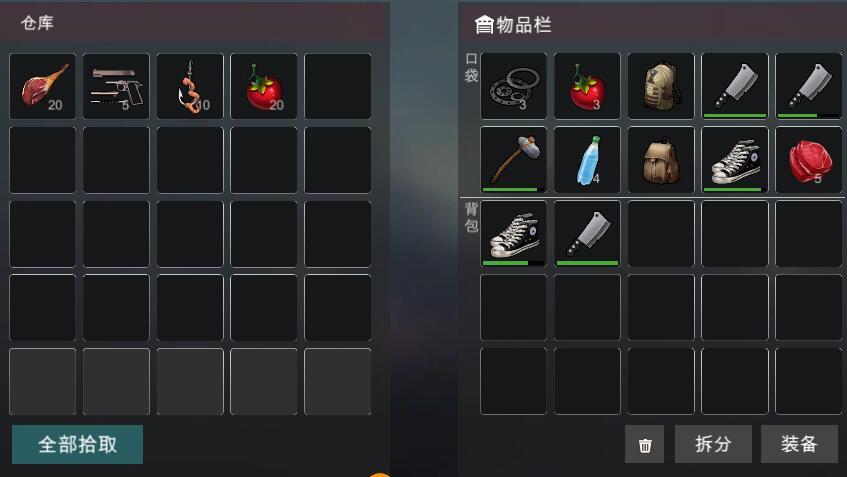Screen dimensions: 847x477
Task: Click the 装备 equip button
Action: point(799,444)
